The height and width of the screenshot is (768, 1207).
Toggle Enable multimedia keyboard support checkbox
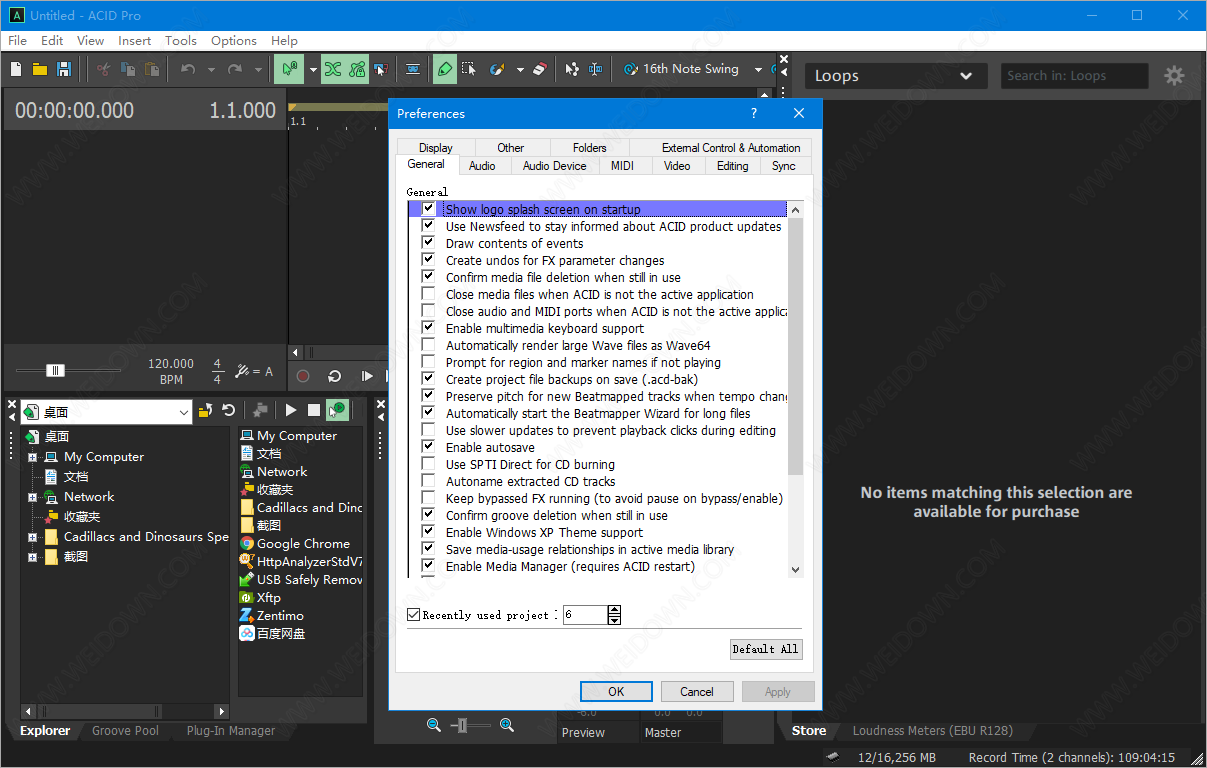tap(428, 328)
